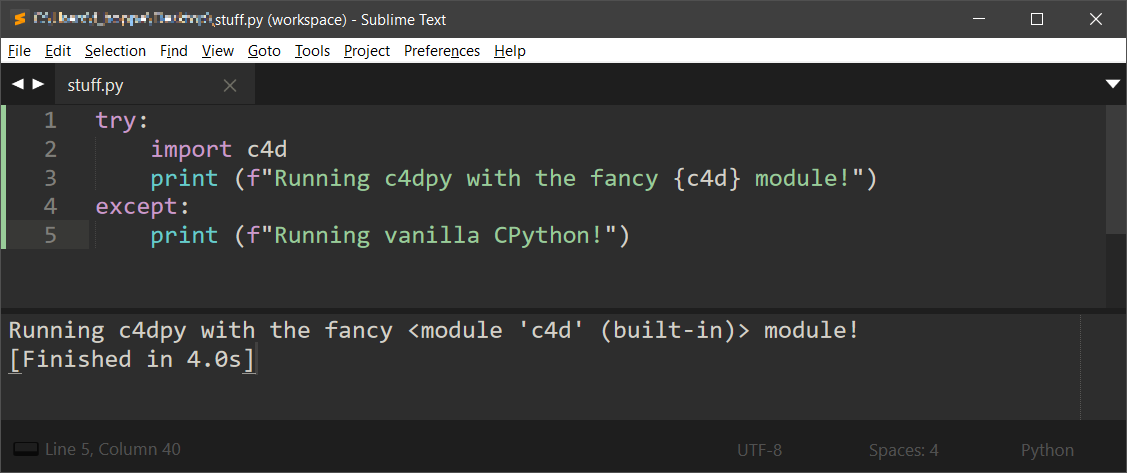The width and height of the screenshot is (1127, 473).
Task: Change file encoding from UTF-8
Action: click(x=759, y=450)
